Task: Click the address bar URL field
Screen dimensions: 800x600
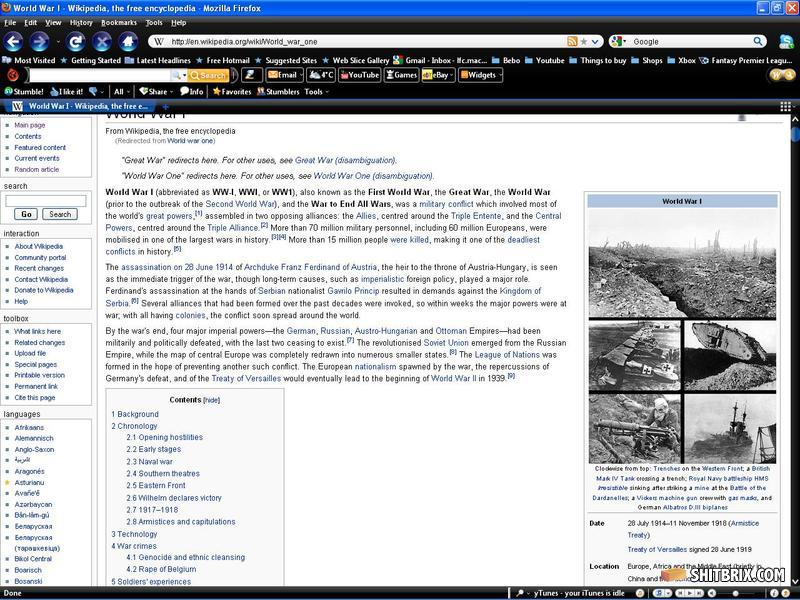Action: point(367,41)
